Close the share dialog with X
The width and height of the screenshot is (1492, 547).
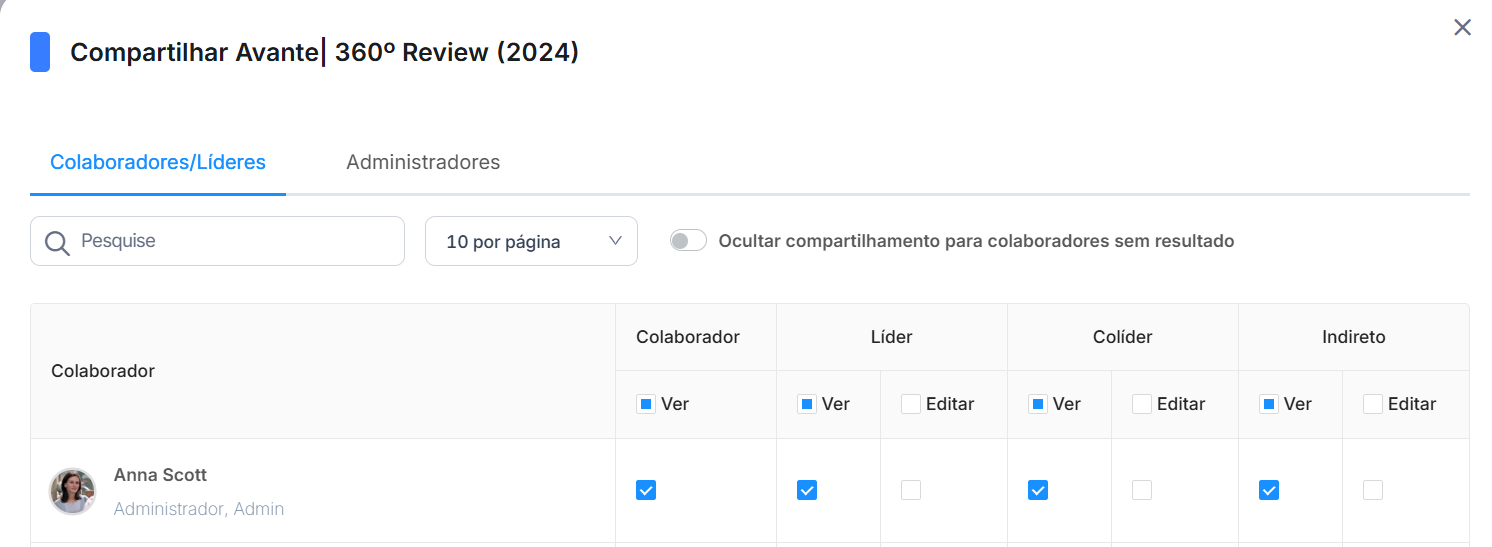(1462, 28)
